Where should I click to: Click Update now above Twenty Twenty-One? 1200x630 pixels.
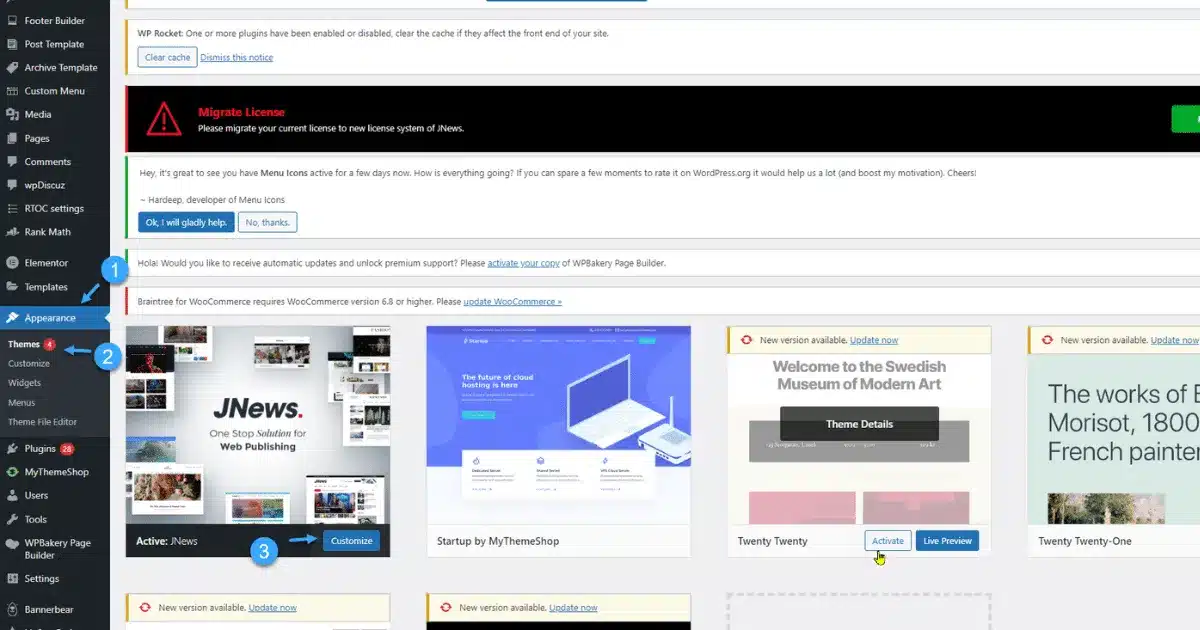coord(1175,340)
